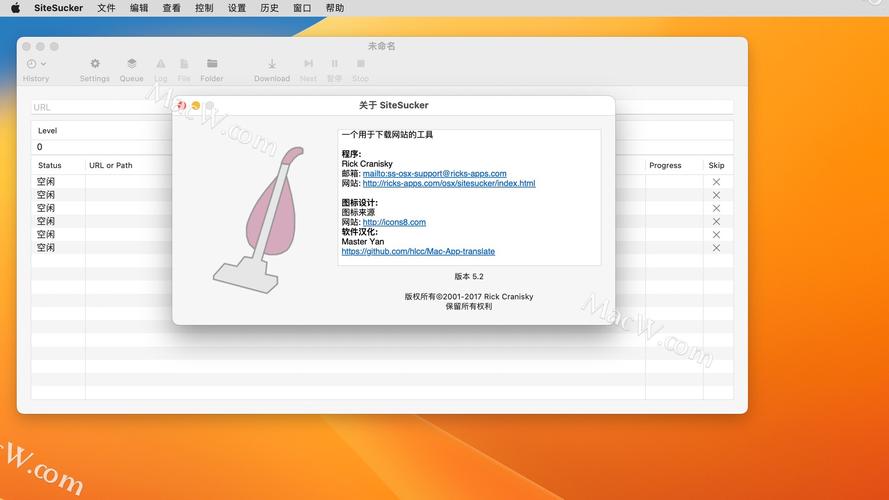Open the History toolbar icon
This screenshot has height=500, width=889.
pyautogui.click(x=32, y=64)
